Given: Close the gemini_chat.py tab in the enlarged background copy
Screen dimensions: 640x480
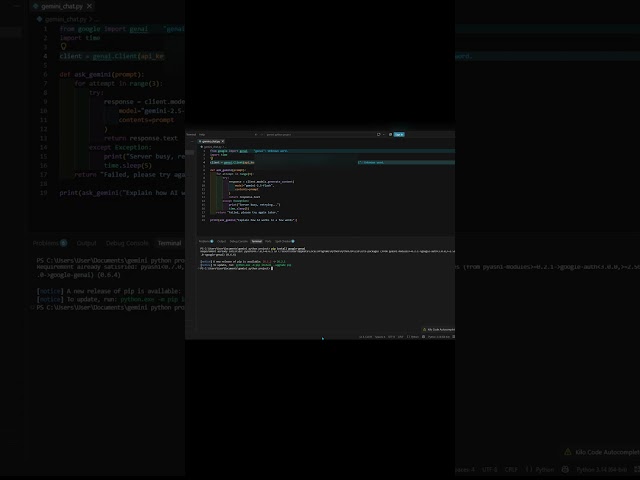Looking at the screenshot, I should pyautogui.click(x=89, y=6).
